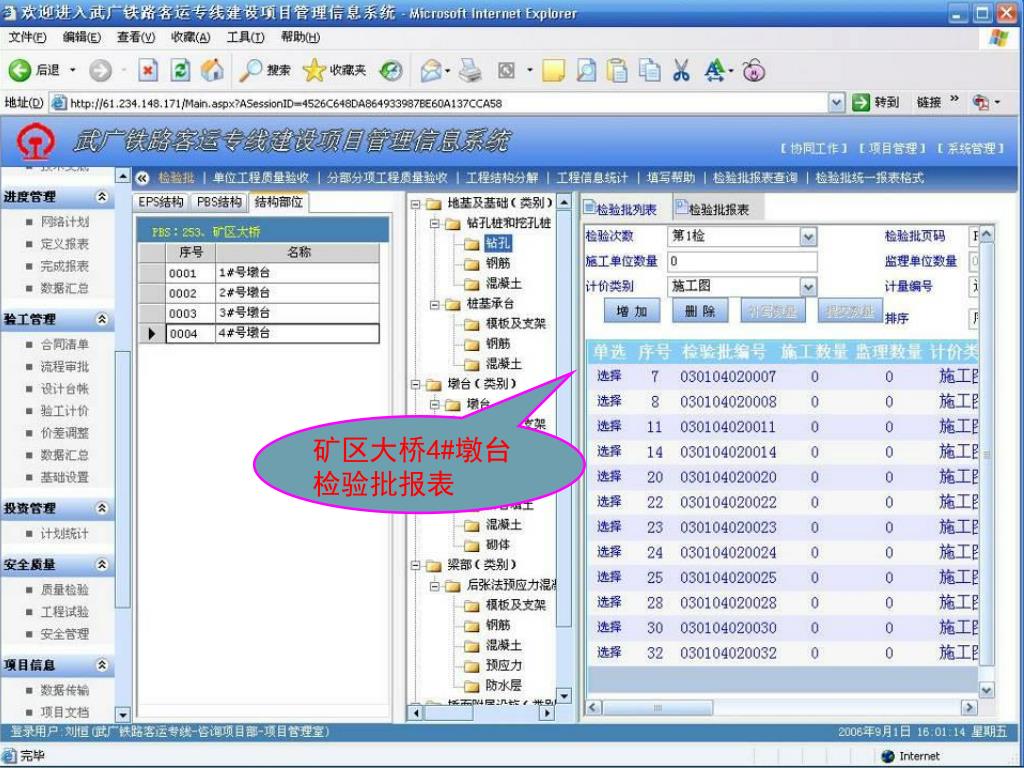
Task: Open 单位工程质量验收 in navigation bar
Action: click(x=261, y=178)
